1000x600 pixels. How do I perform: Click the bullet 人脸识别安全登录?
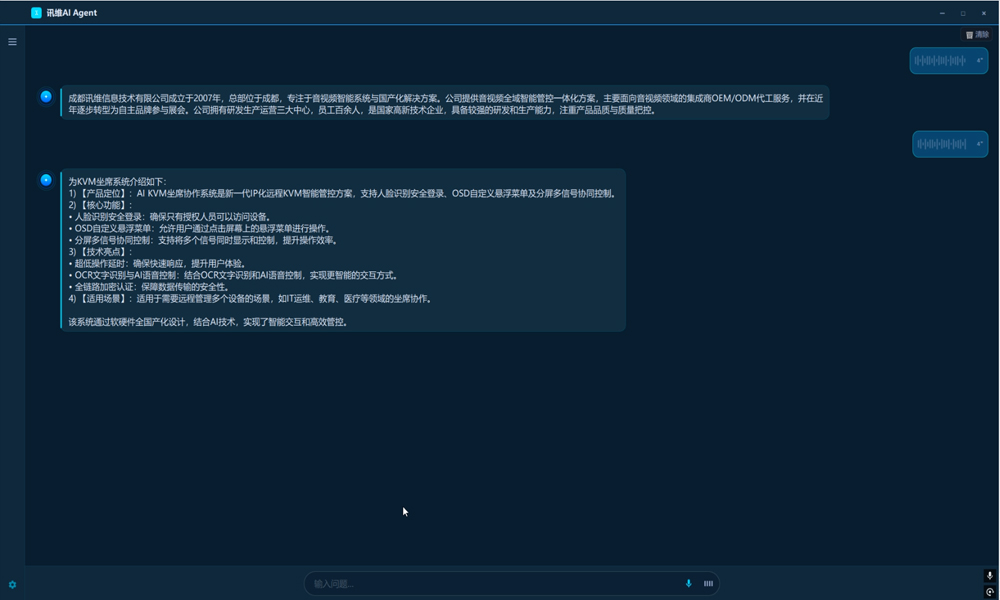tap(170, 217)
